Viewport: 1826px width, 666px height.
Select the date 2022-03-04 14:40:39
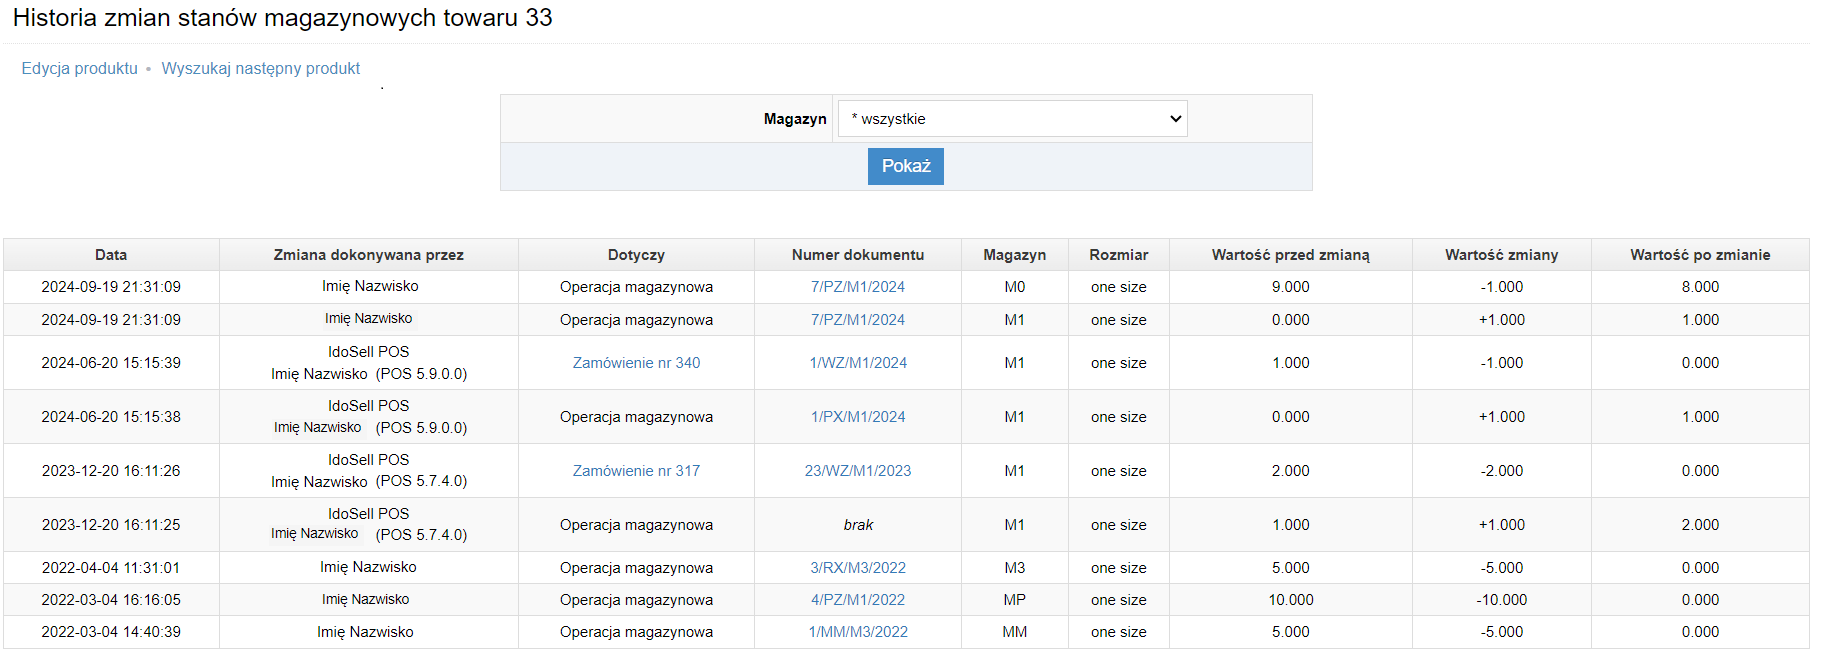[111, 632]
